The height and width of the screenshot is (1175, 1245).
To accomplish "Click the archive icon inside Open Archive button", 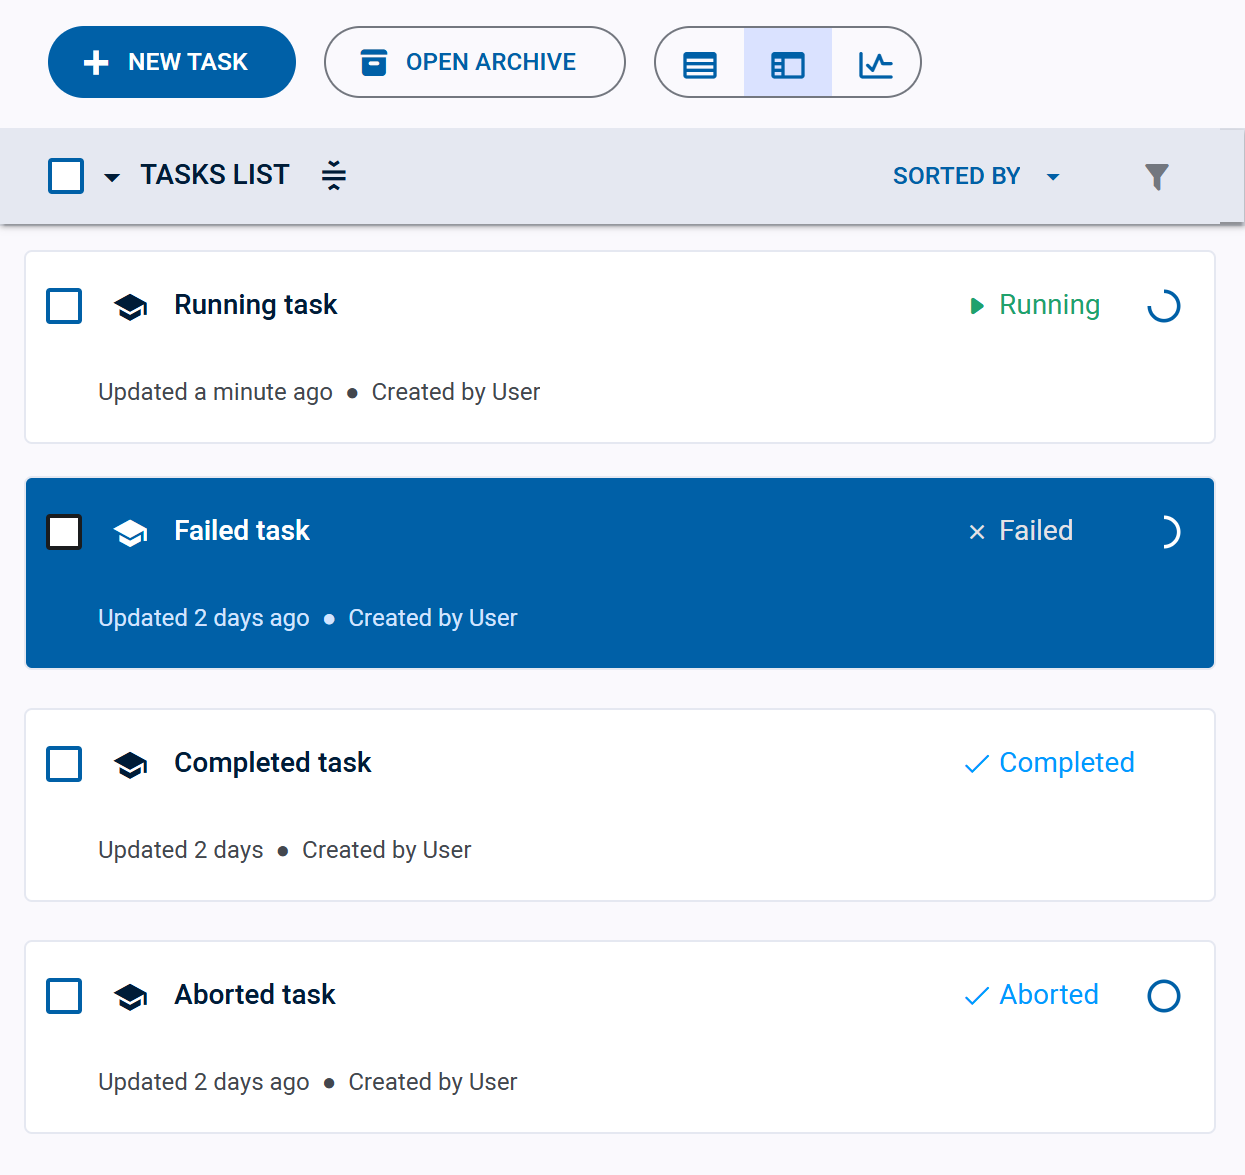I will (x=373, y=61).
